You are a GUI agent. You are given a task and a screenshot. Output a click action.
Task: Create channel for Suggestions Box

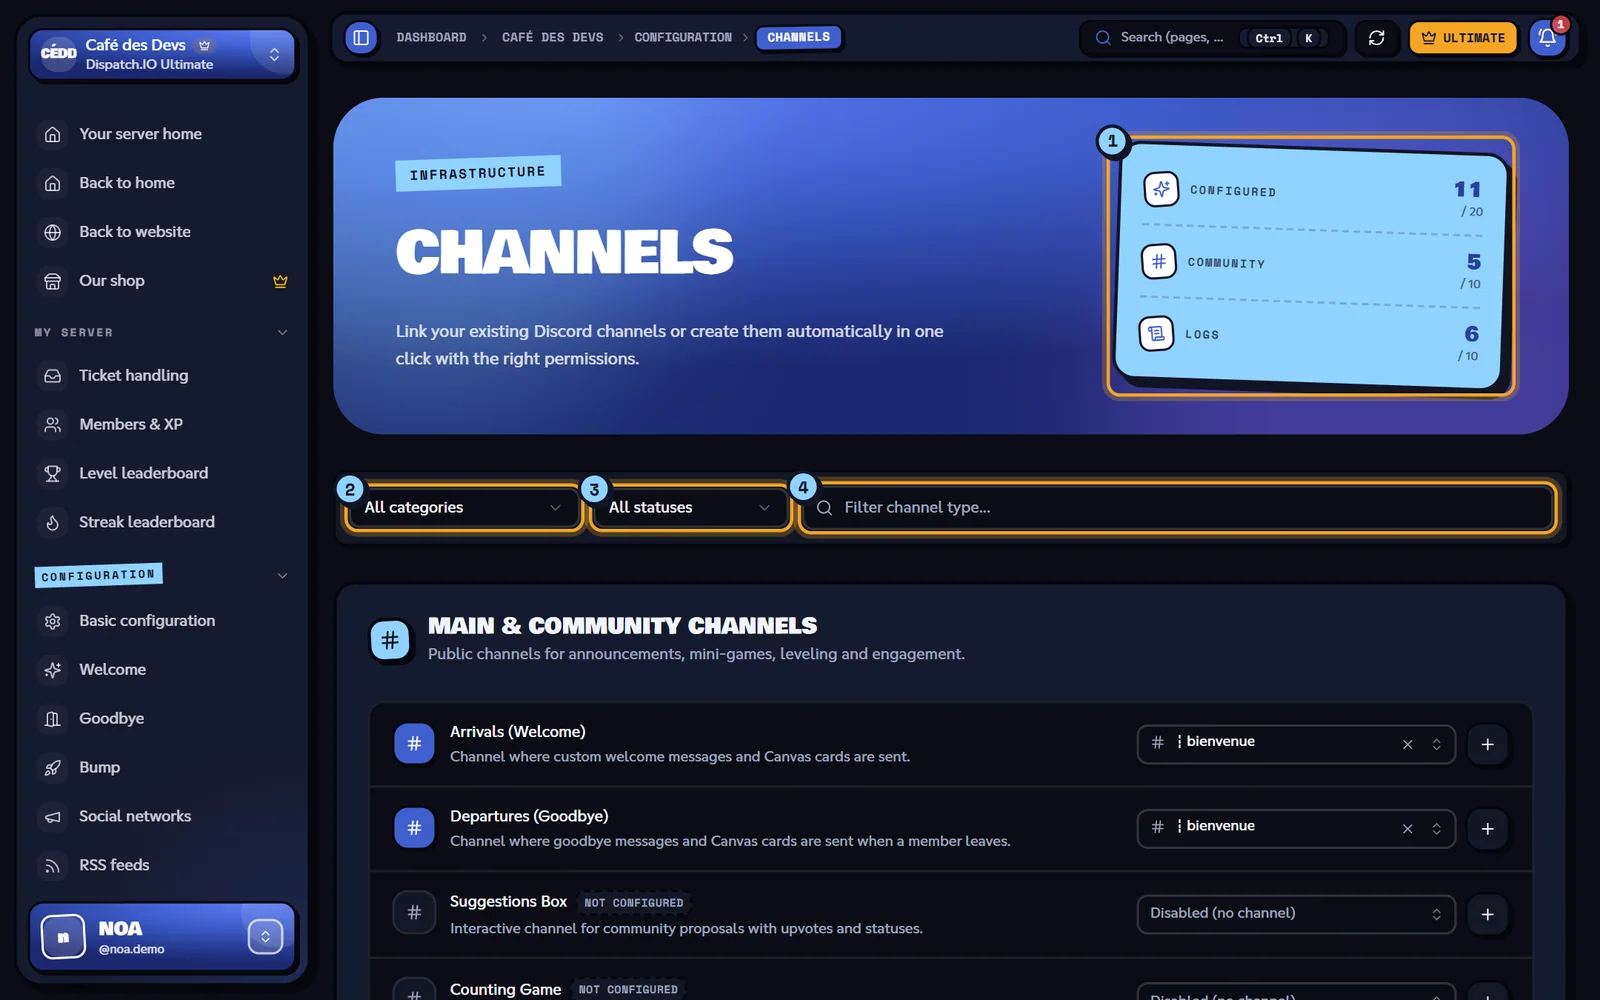[1488, 914]
